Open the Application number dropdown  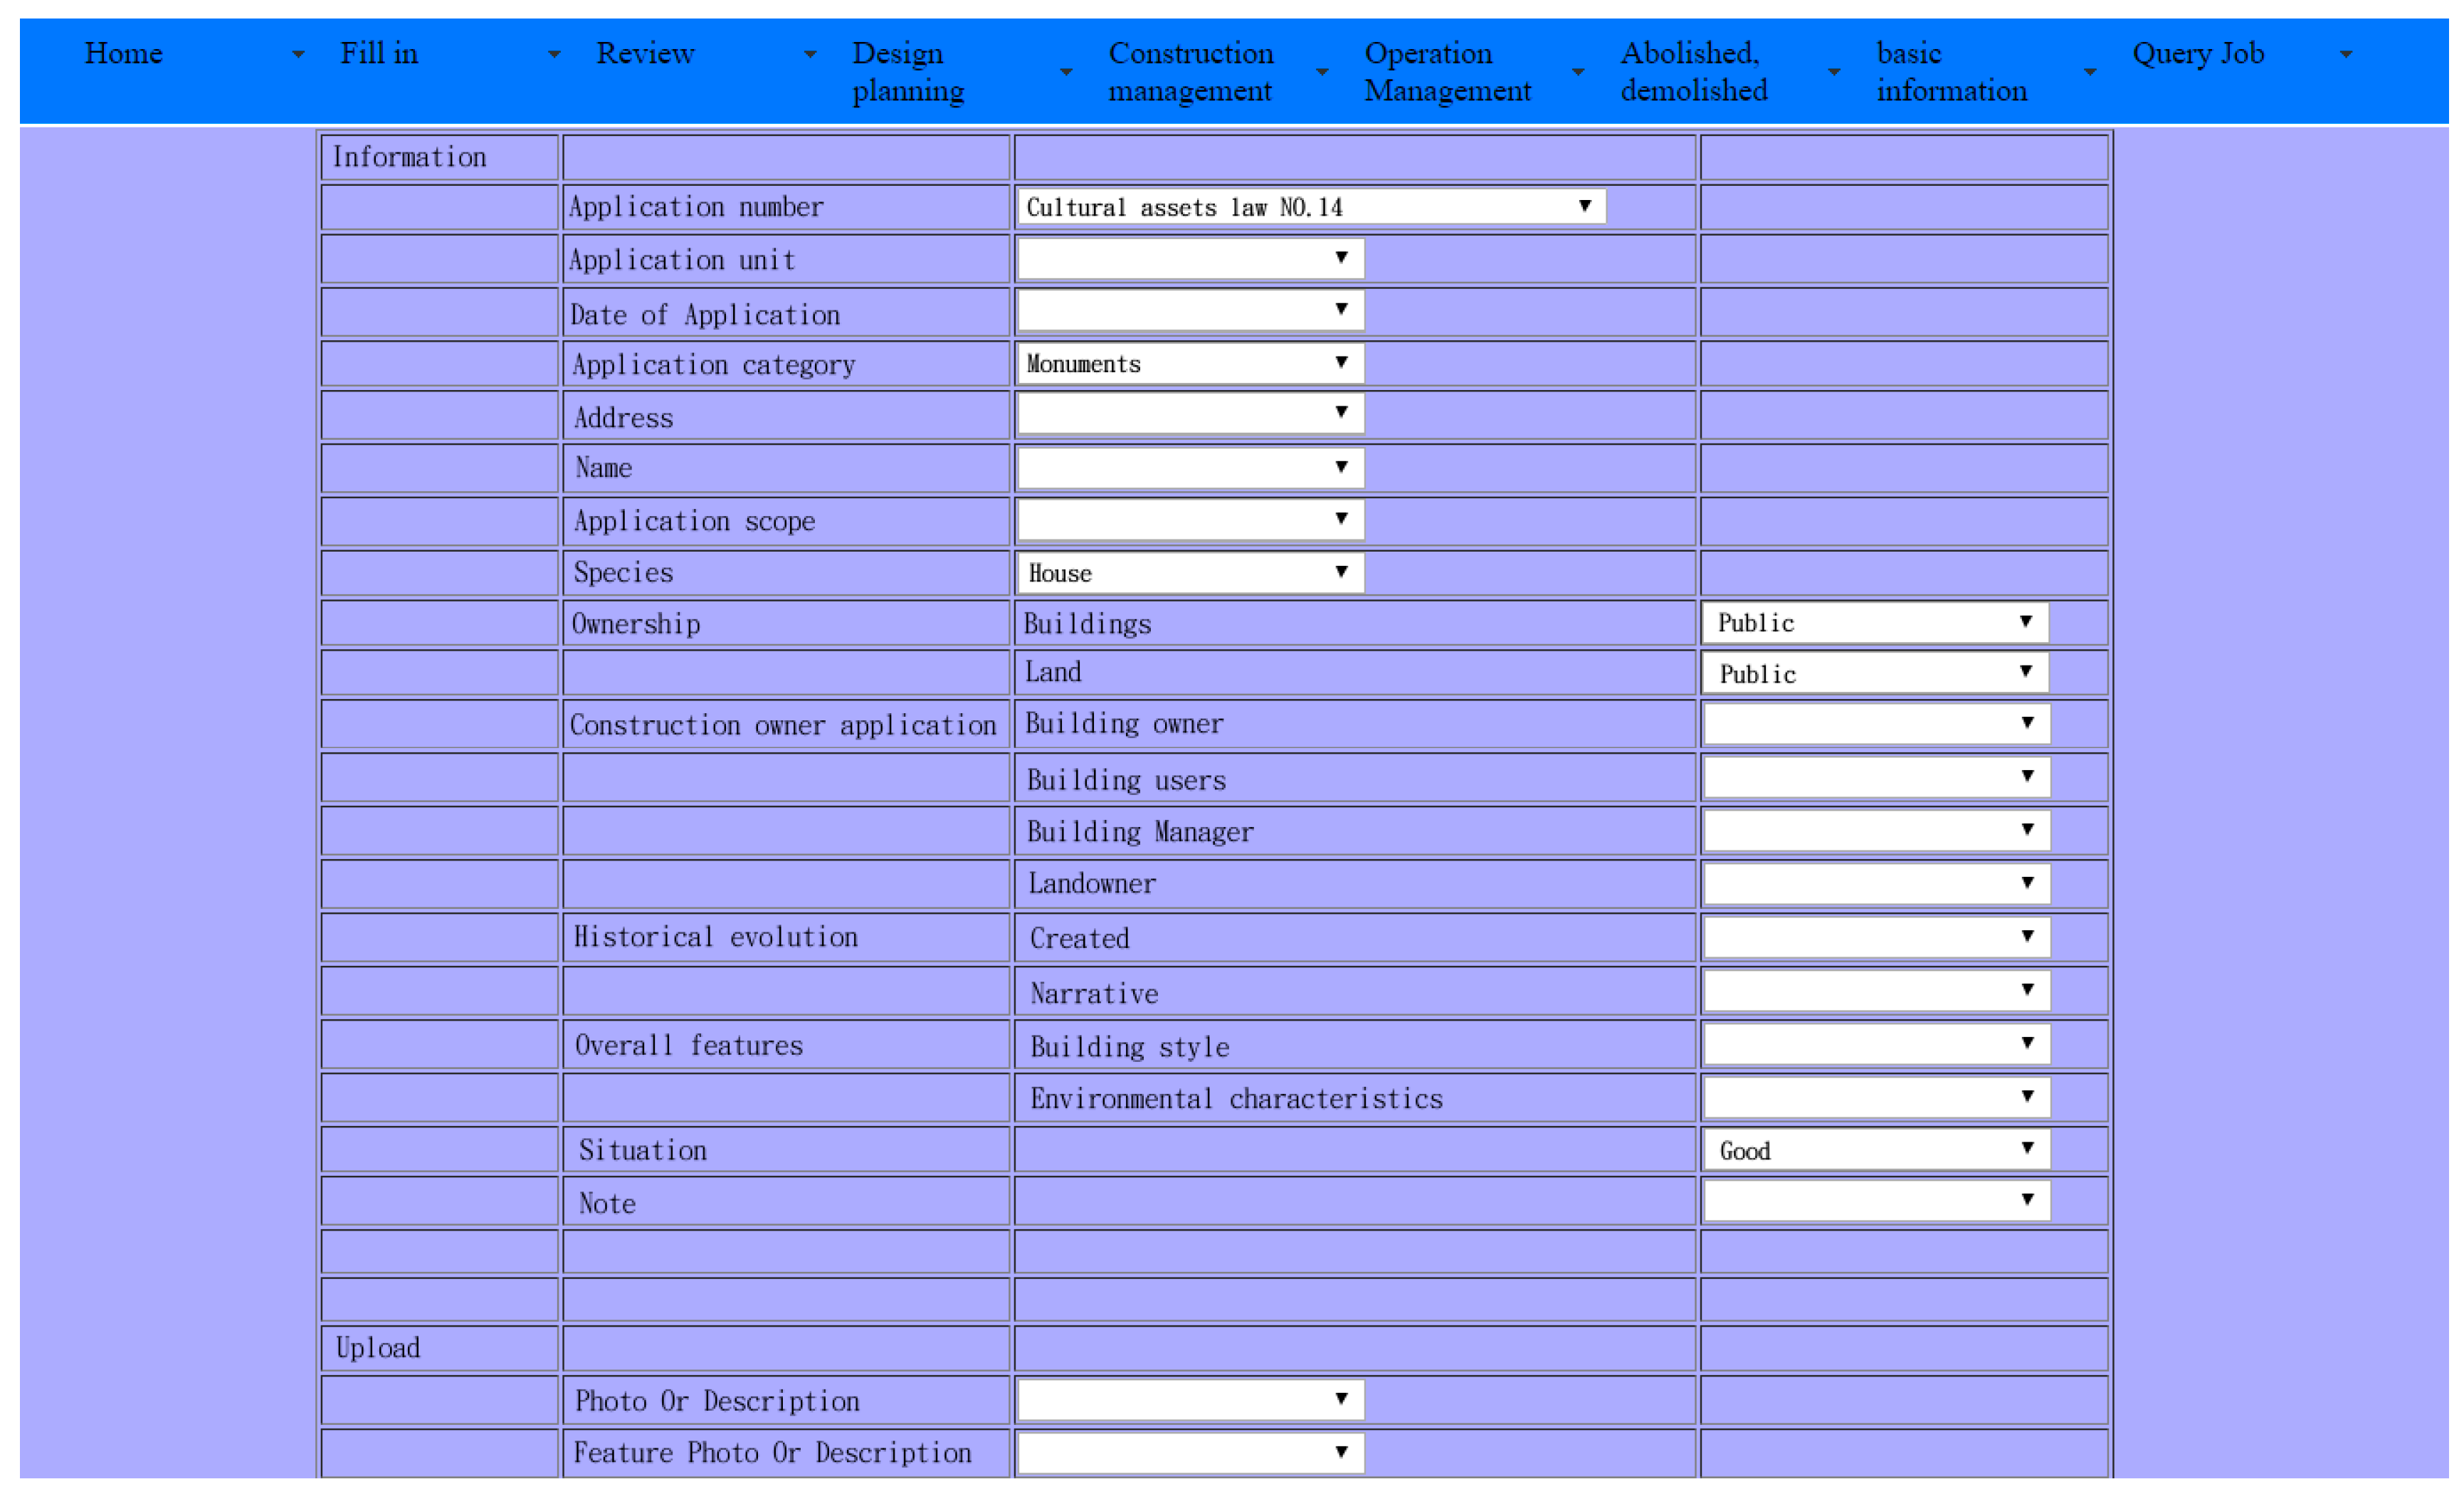coord(1310,206)
